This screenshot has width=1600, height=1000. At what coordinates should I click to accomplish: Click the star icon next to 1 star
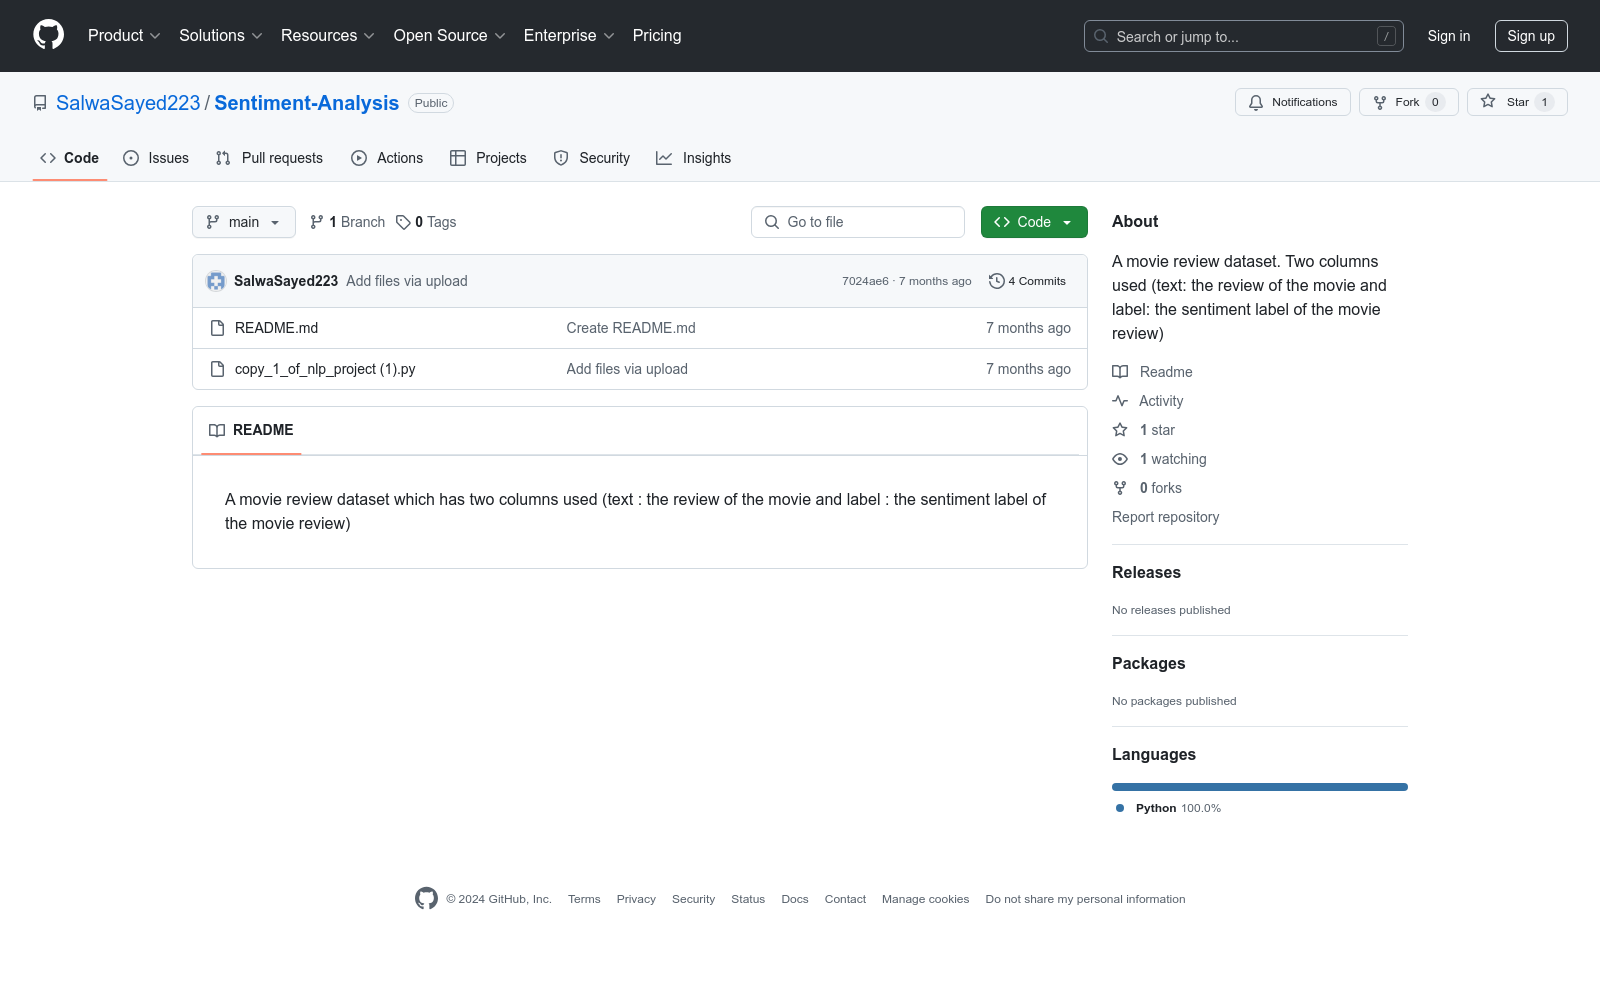click(1120, 430)
